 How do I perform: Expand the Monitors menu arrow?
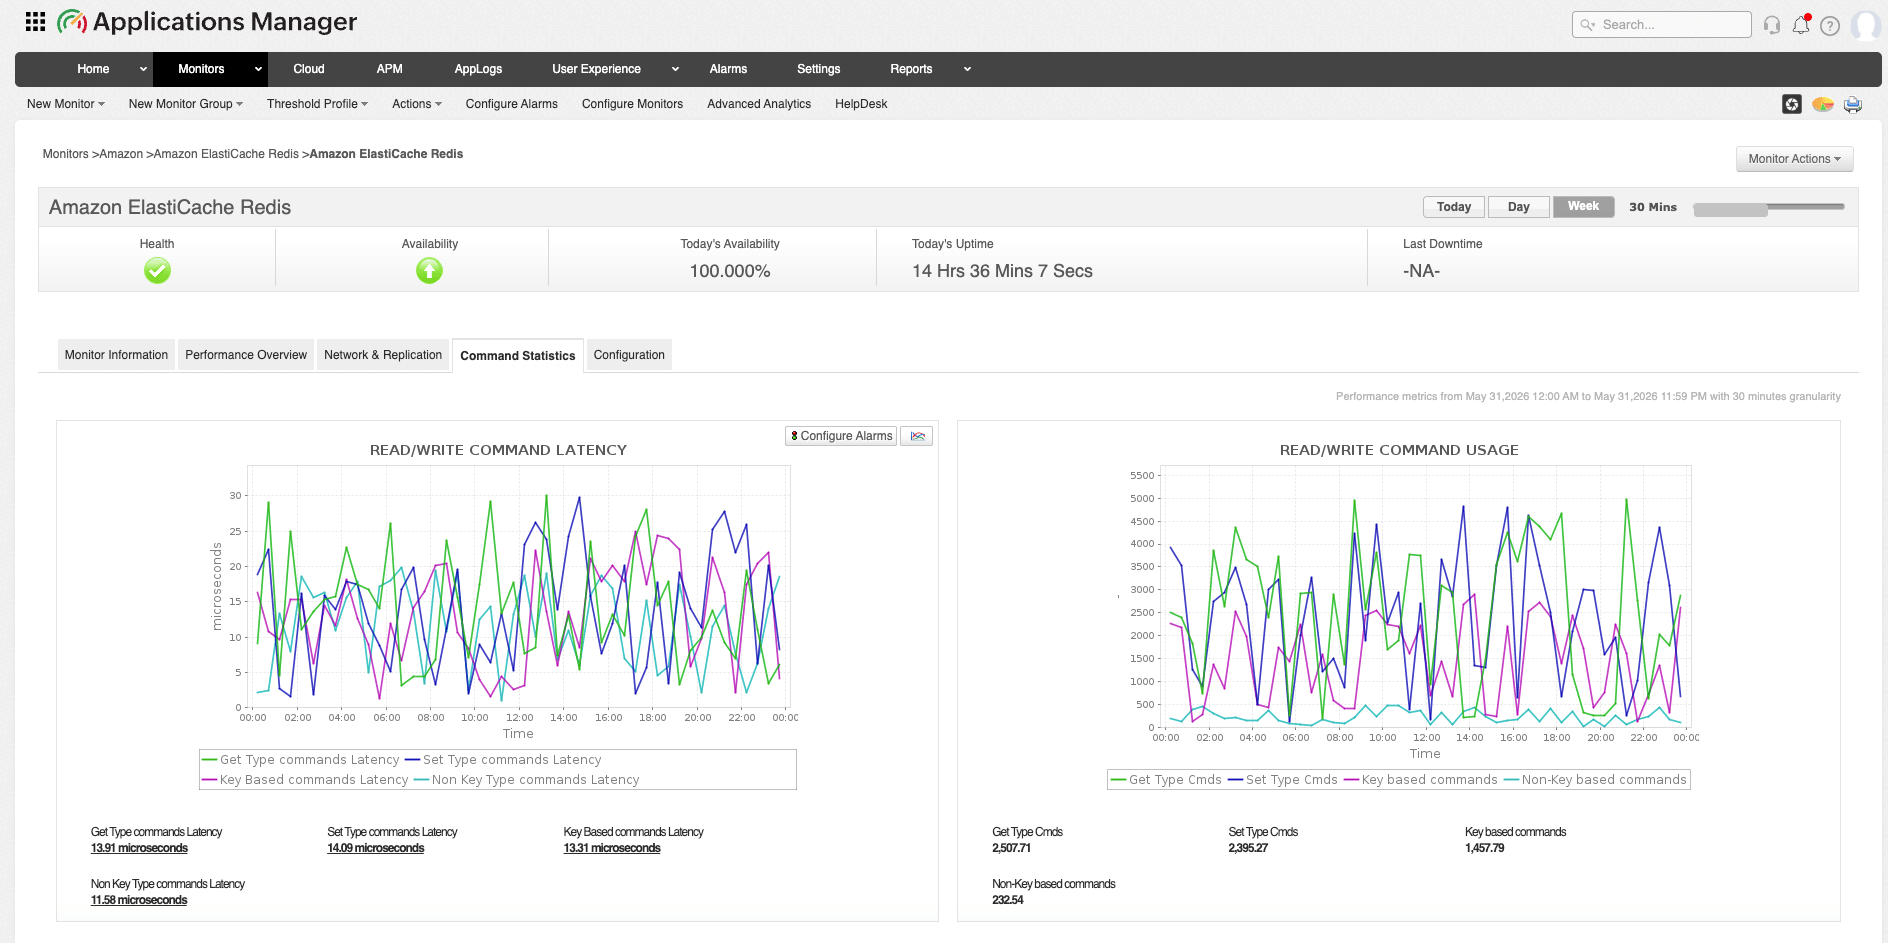pyautogui.click(x=258, y=69)
